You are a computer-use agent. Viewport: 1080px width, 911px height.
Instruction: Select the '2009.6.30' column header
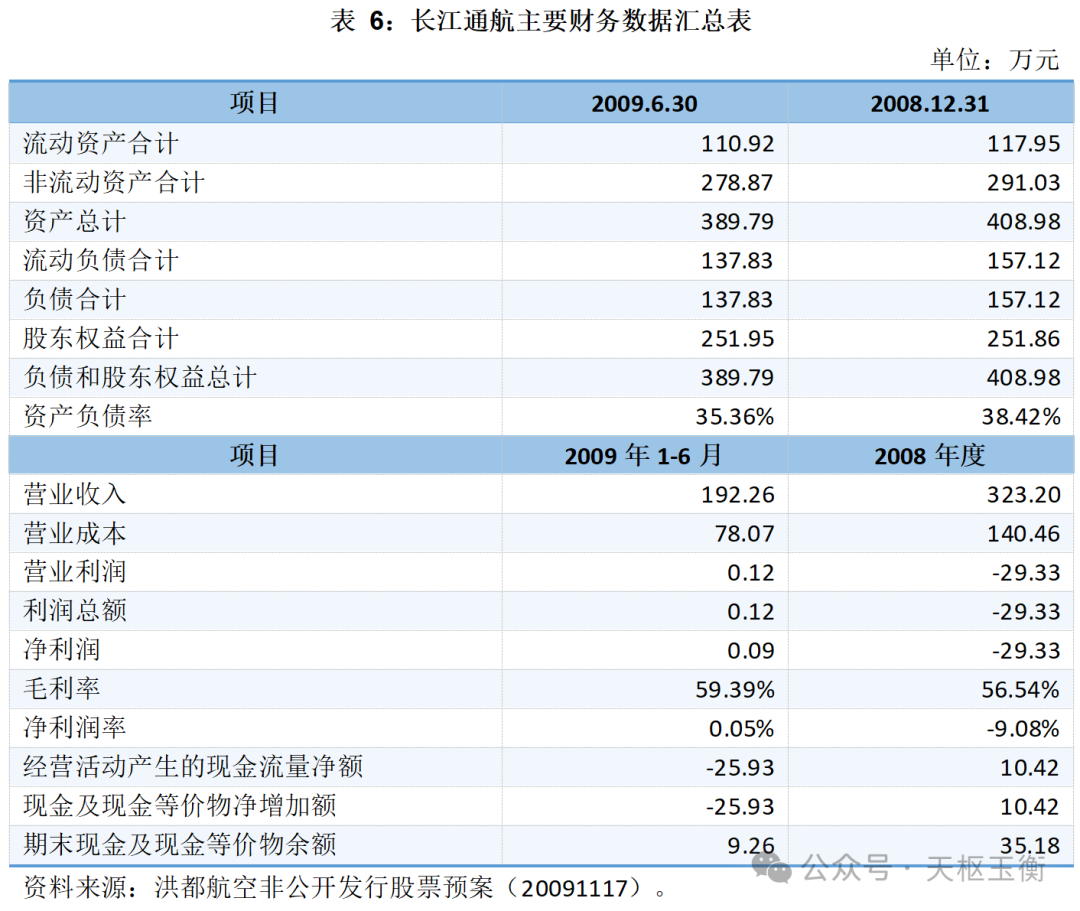click(644, 104)
